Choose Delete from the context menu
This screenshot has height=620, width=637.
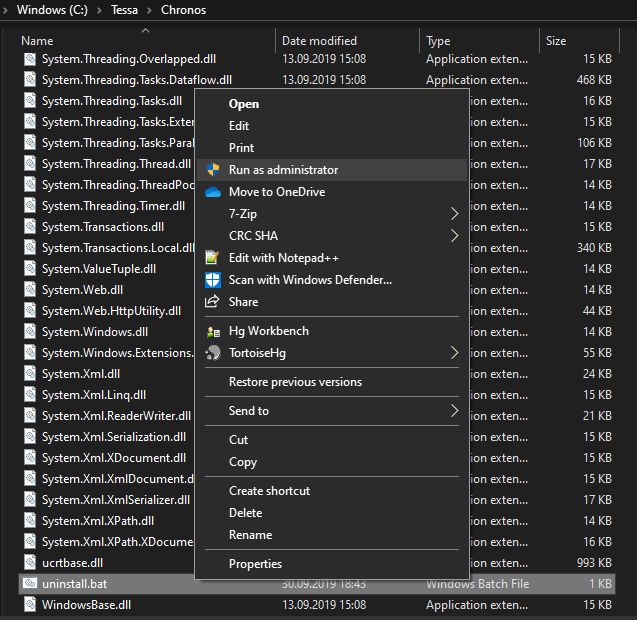pos(245,513)
